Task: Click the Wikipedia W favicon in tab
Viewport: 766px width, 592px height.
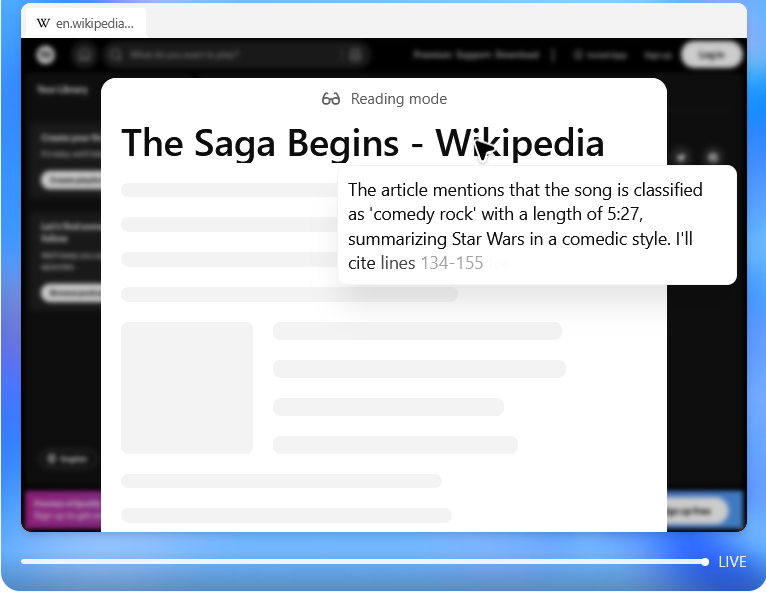Action: tap(43, 23)
